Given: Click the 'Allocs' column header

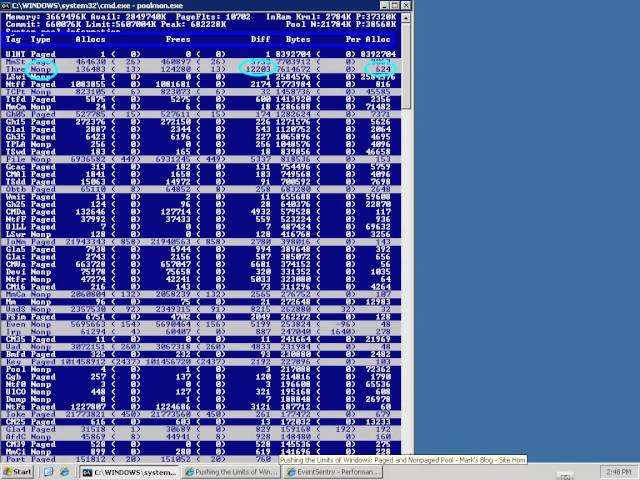Looking at the screenshot, I should pos(90,40).
